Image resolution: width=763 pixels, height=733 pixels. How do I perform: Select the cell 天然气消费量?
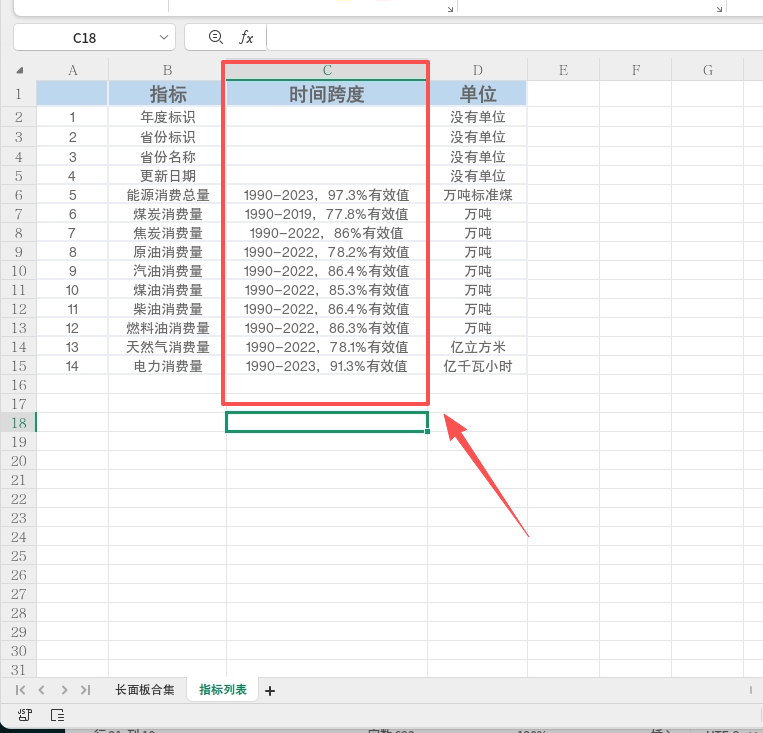[x=167, y=347]
